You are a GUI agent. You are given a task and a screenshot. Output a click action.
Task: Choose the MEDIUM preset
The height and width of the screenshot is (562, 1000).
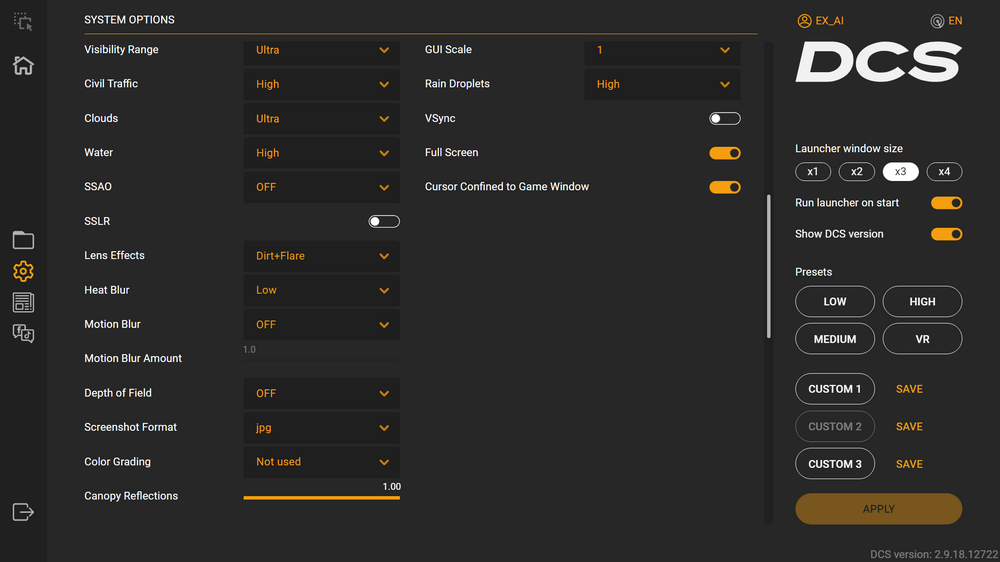pos(834,339)
